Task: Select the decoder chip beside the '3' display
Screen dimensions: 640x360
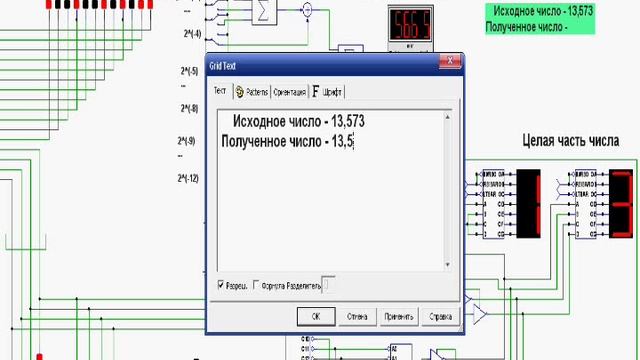Action: click(x=586, y=204)
